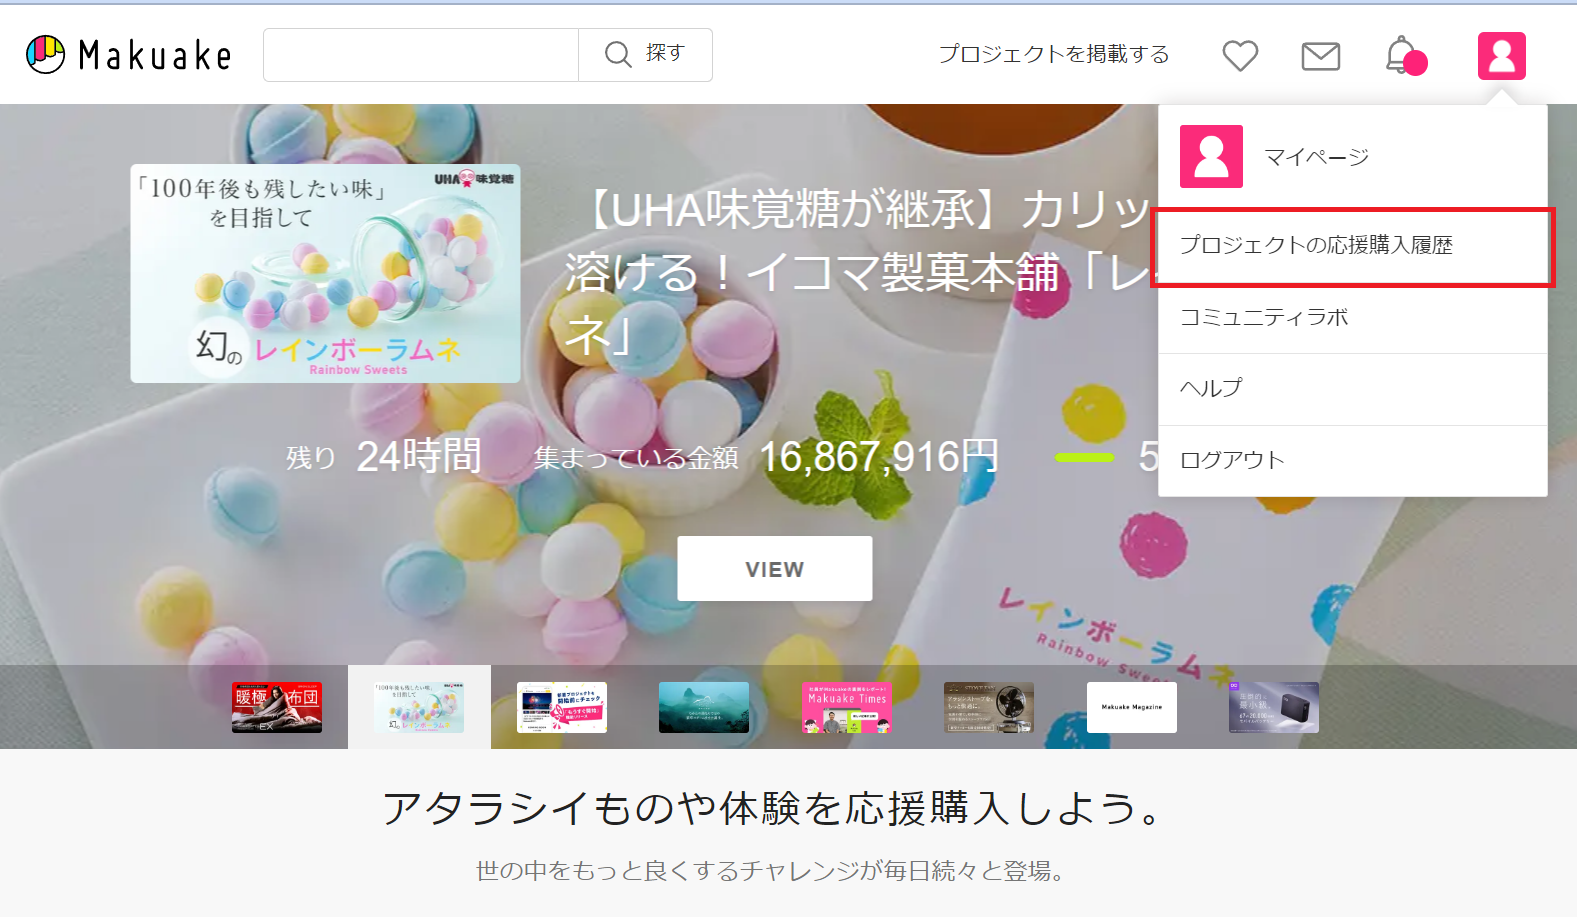1577x917 pixels.
Task: Click the search text field
Action: 421,55
